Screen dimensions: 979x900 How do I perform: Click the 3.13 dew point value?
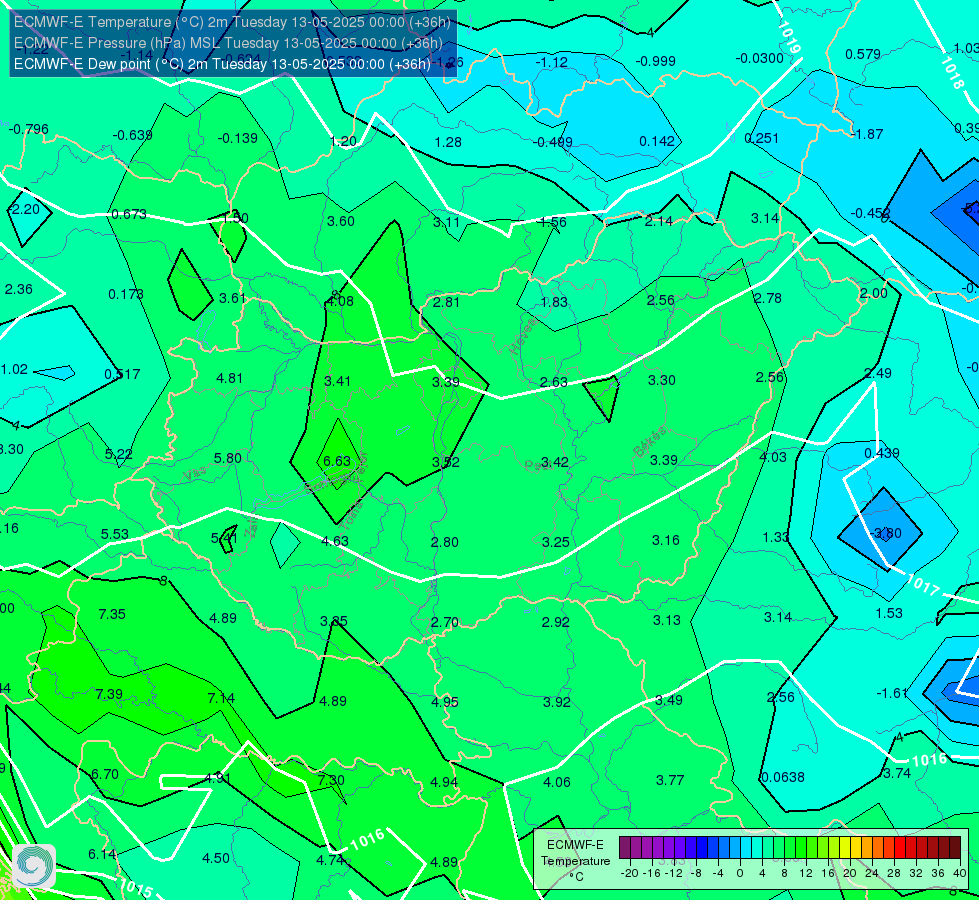667,620
